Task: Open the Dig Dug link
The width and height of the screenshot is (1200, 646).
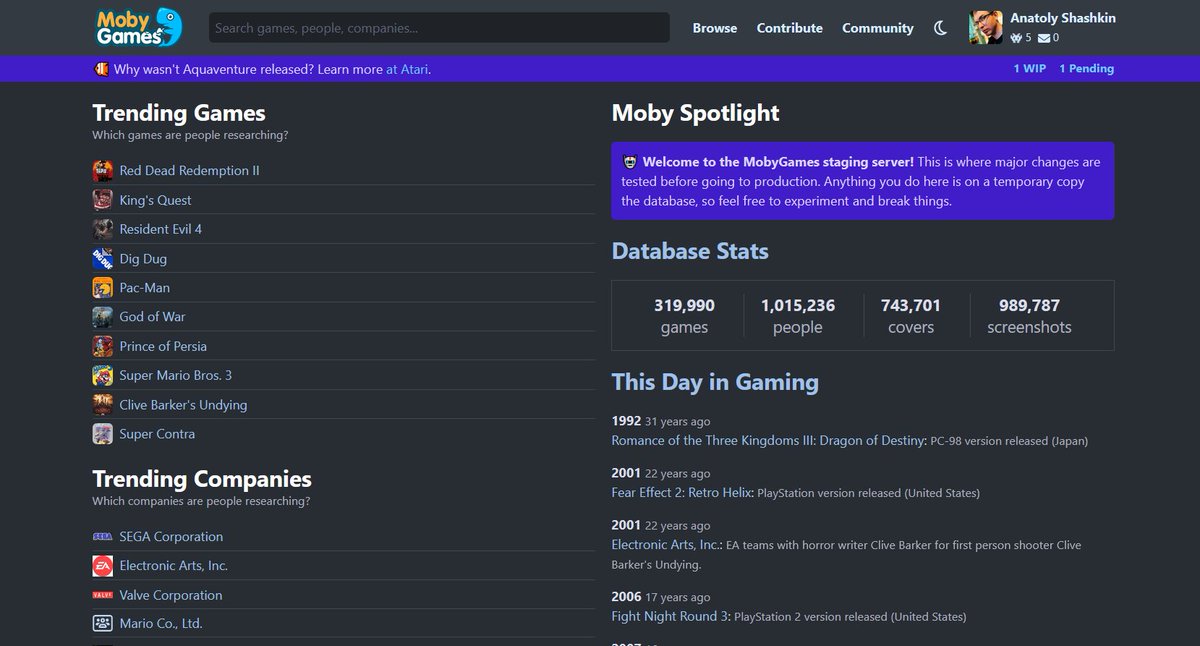Action: (143, 259)
